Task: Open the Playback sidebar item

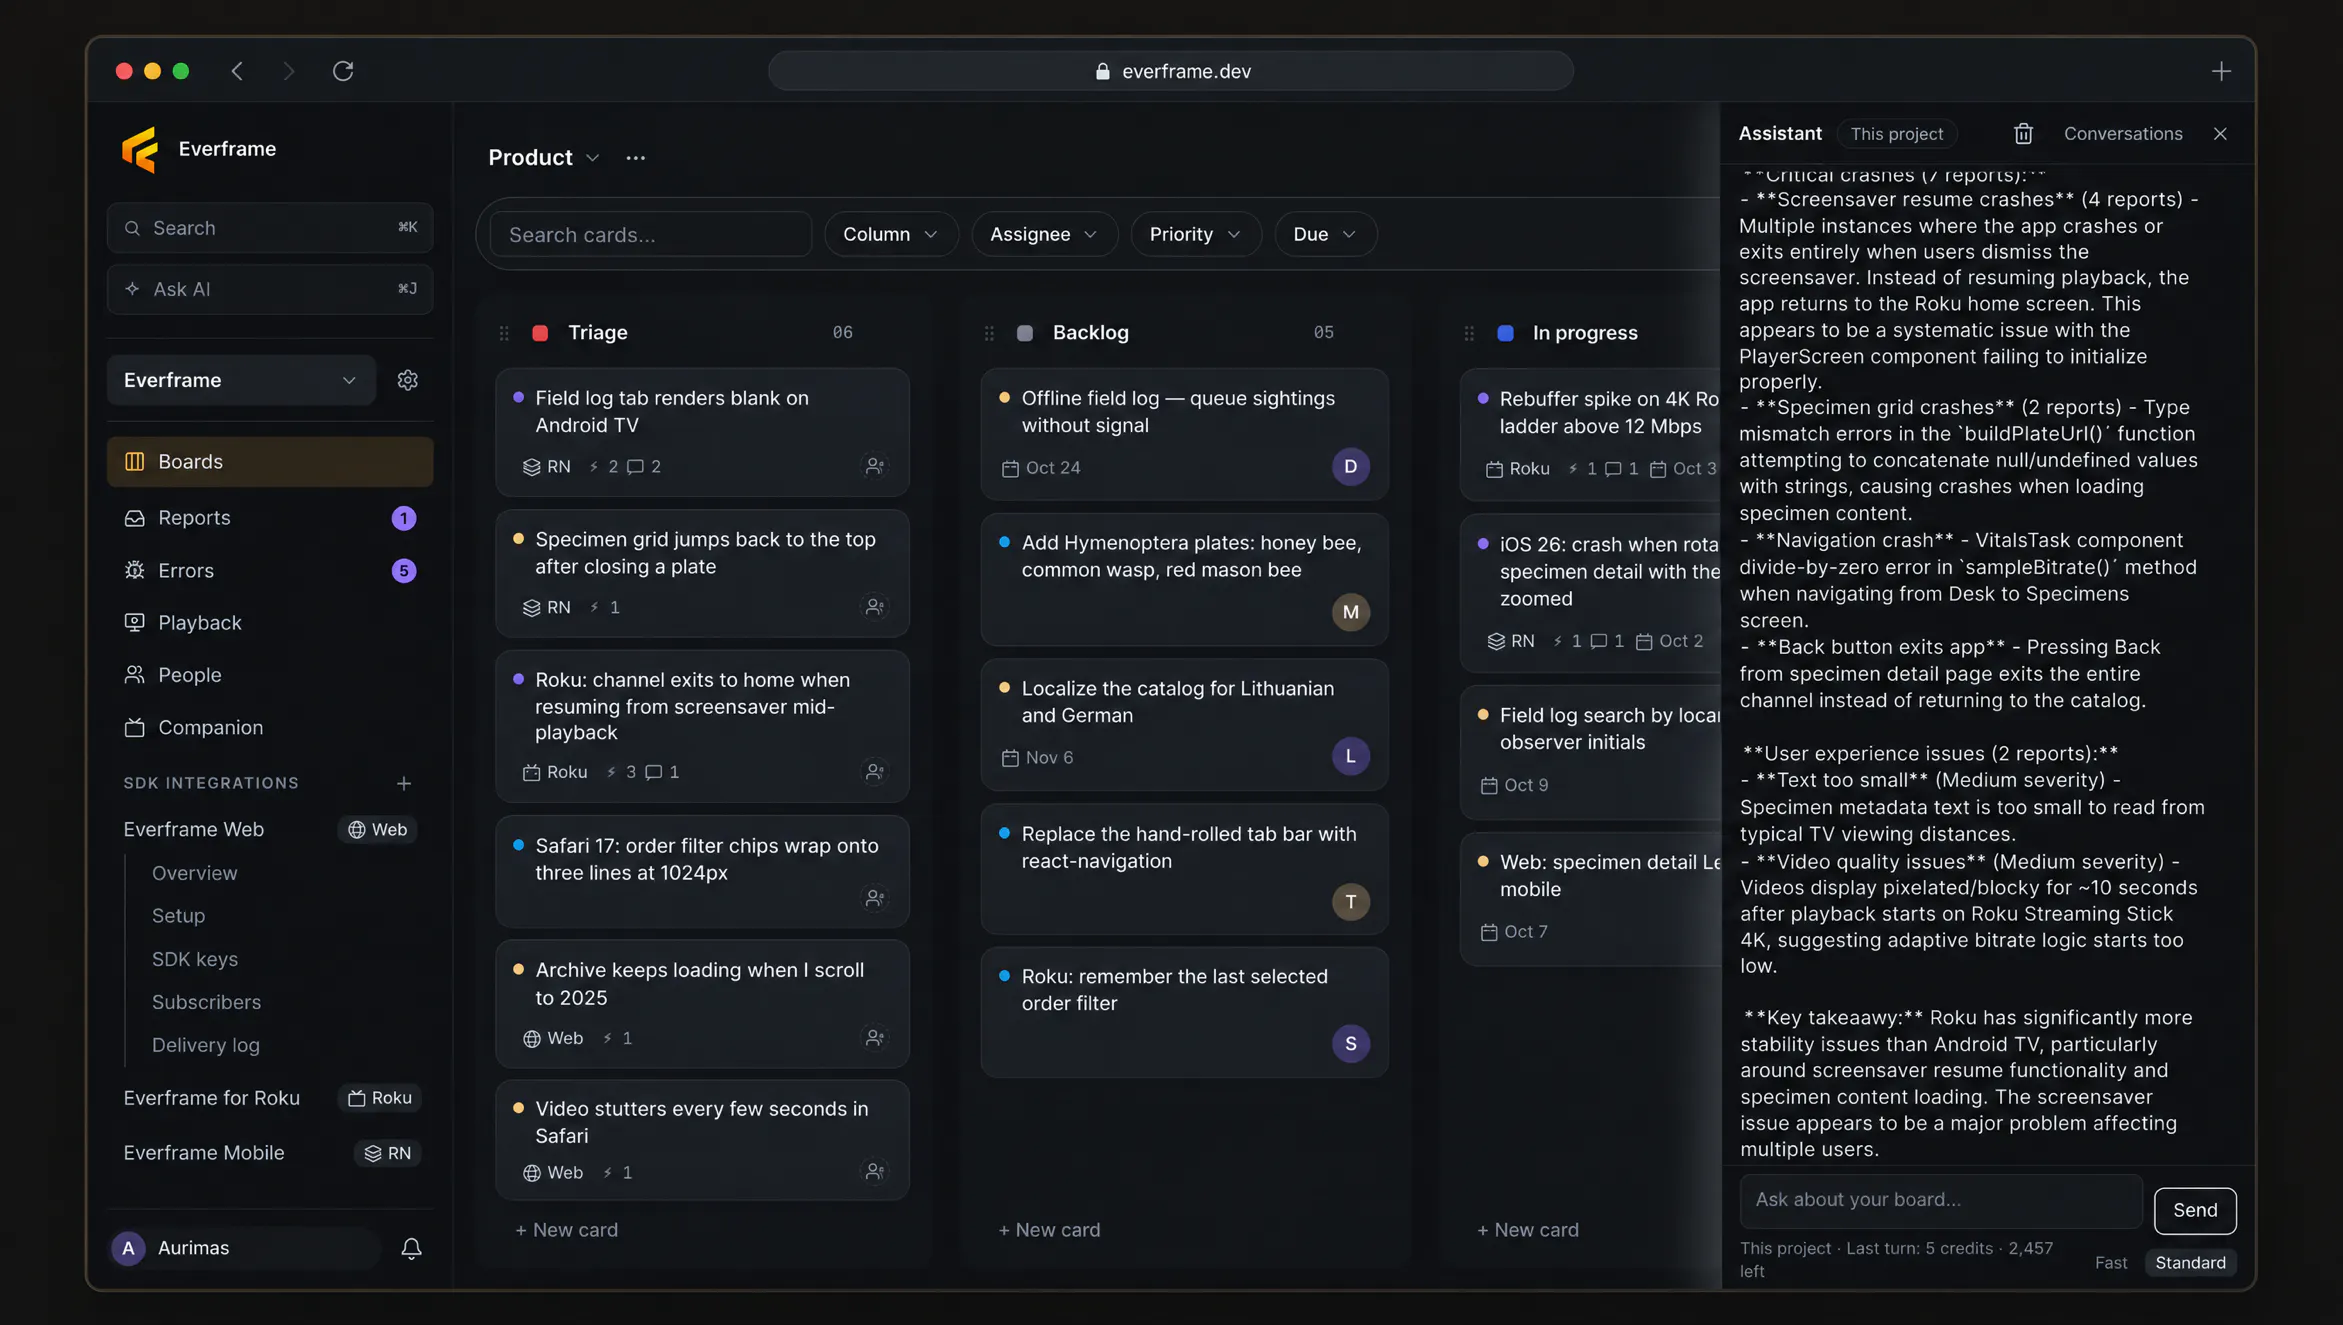Action: point(270,622)
